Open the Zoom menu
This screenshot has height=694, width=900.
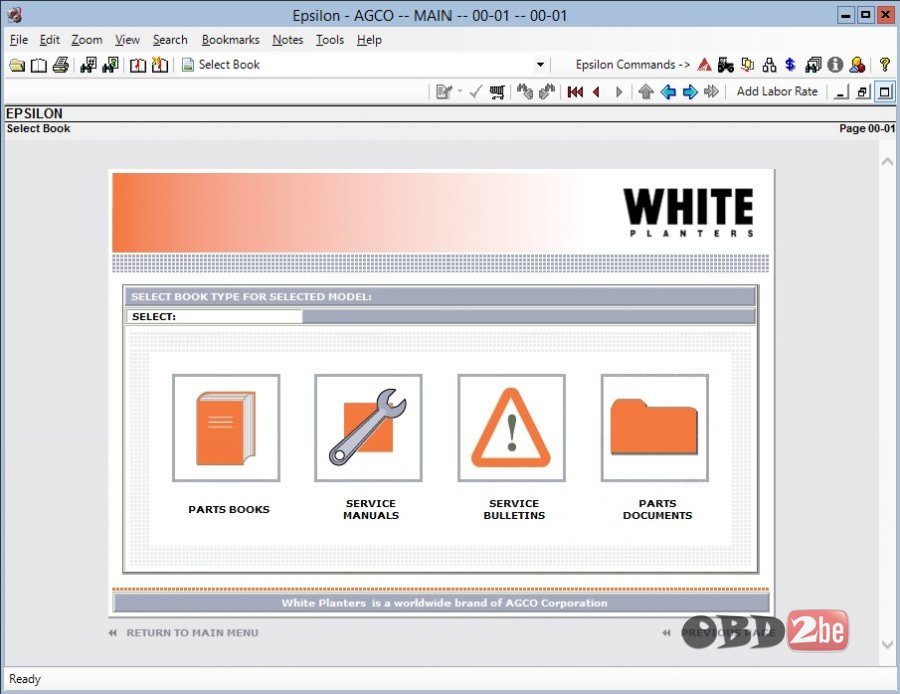(87, 40)
